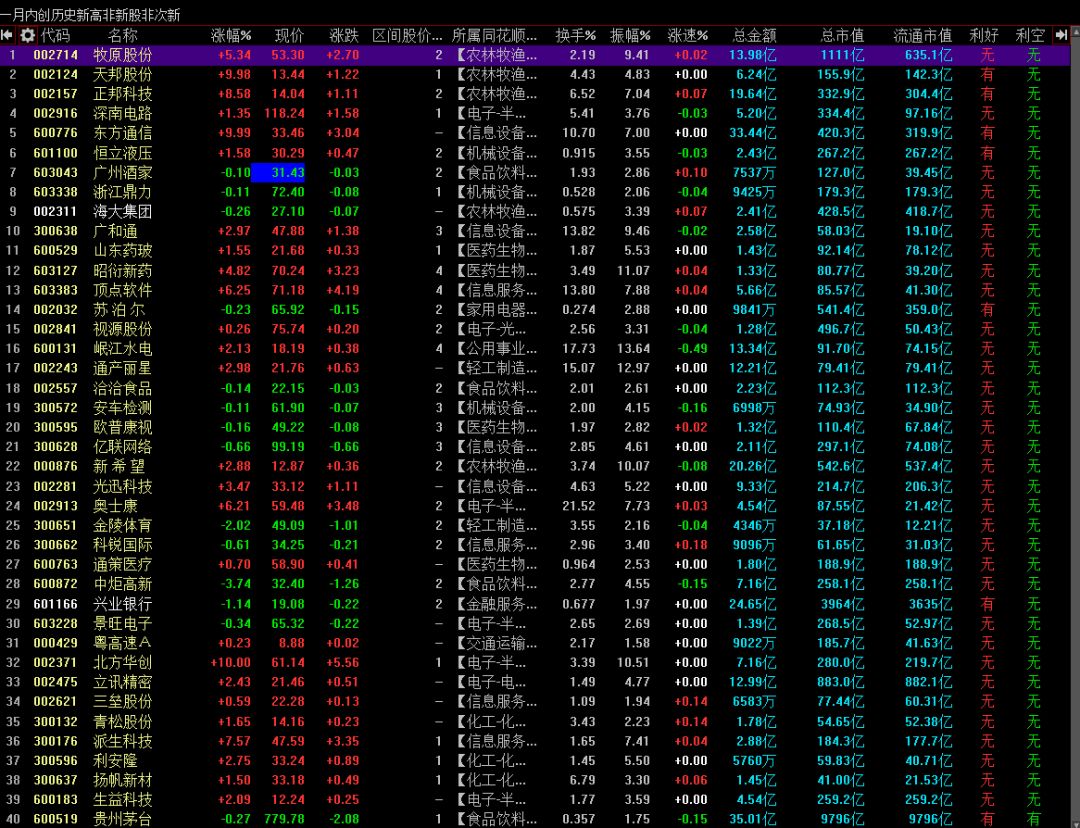Click 派生科技 stock name
The image size is (1080, 828).
click(123, 741)
